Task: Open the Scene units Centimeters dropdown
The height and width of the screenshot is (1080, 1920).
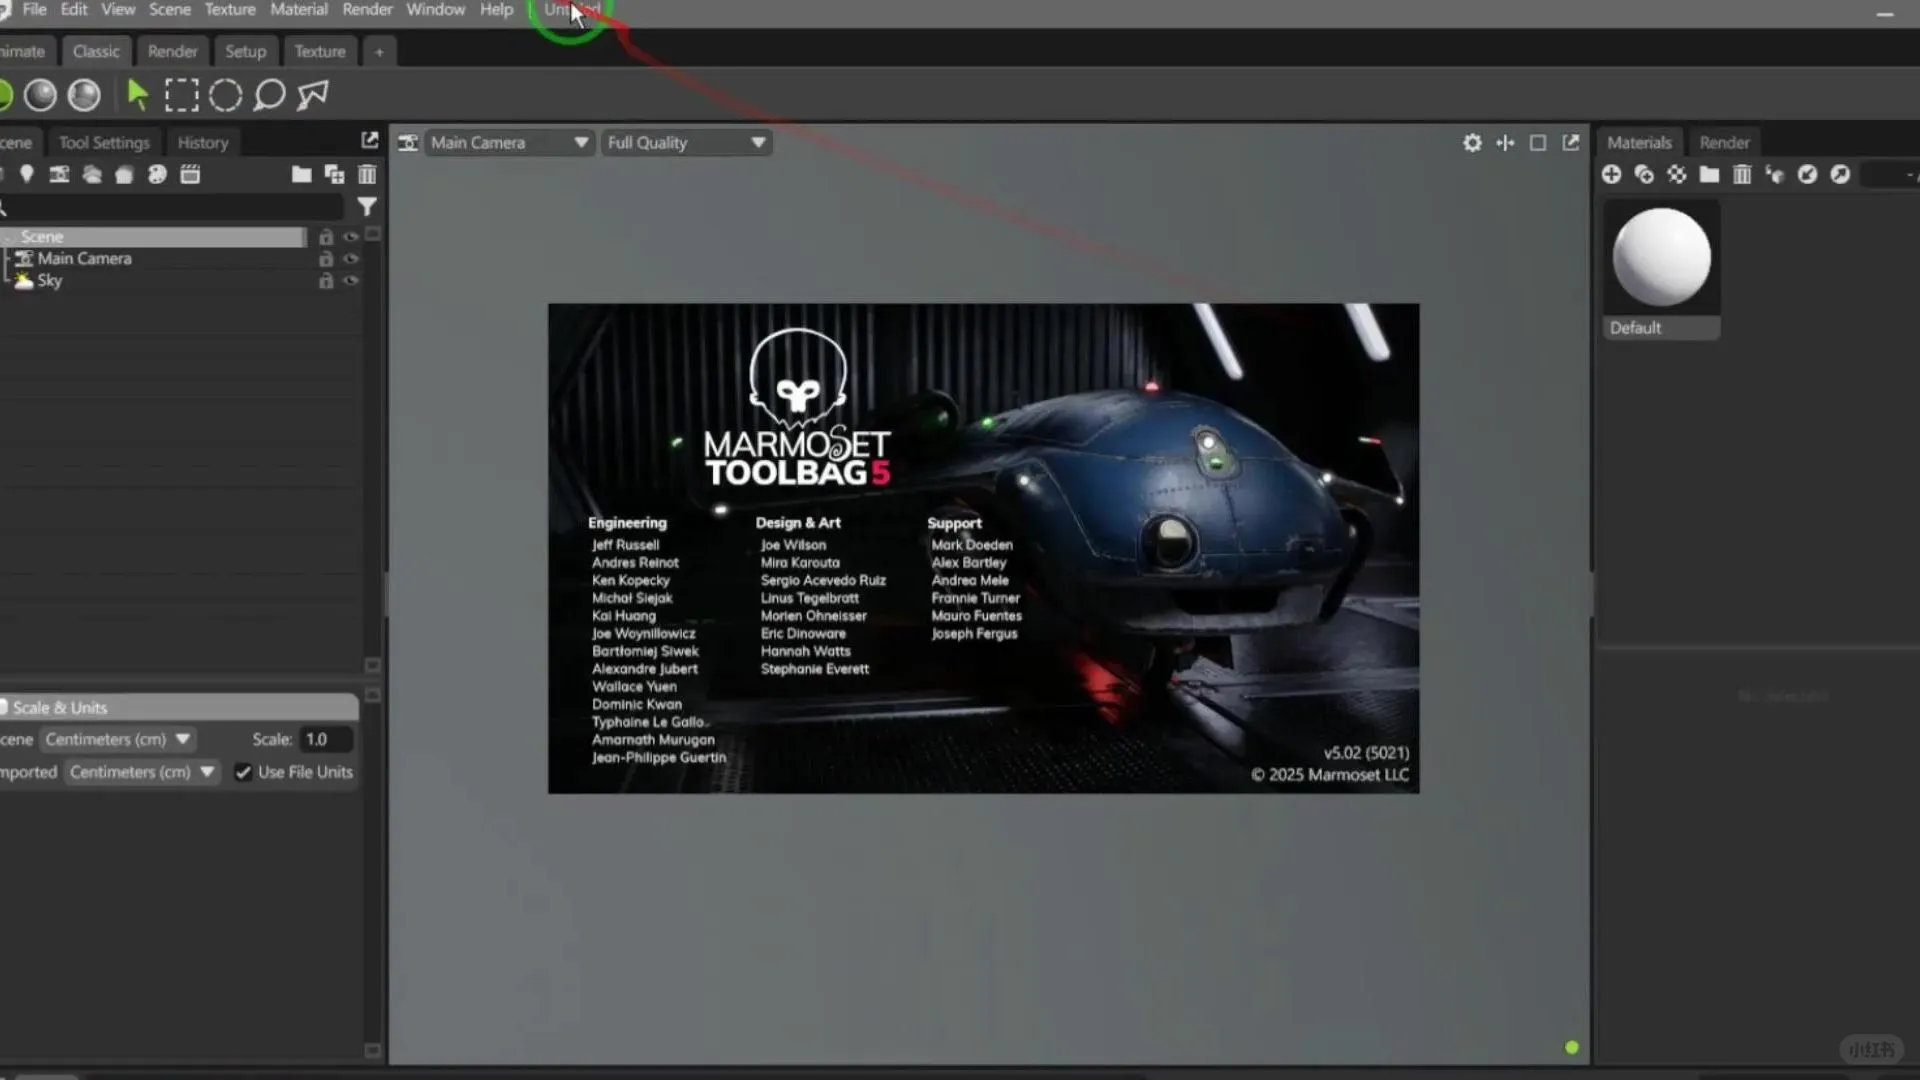Action: [117, 739]
